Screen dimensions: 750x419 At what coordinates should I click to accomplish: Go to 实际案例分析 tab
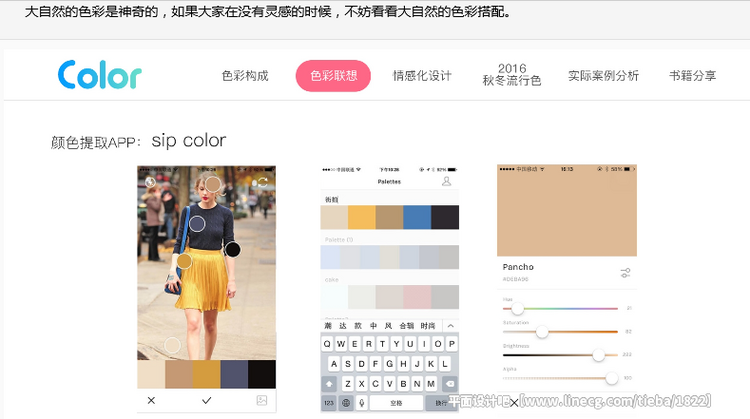603,76
